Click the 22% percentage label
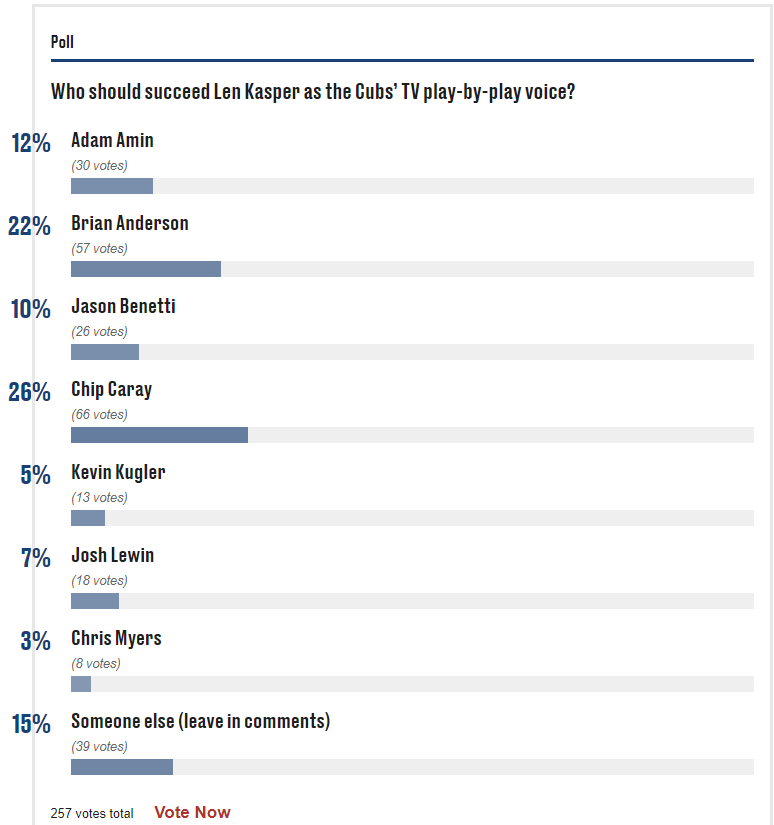This screenshot has width=774, height=825. point(29,226)
